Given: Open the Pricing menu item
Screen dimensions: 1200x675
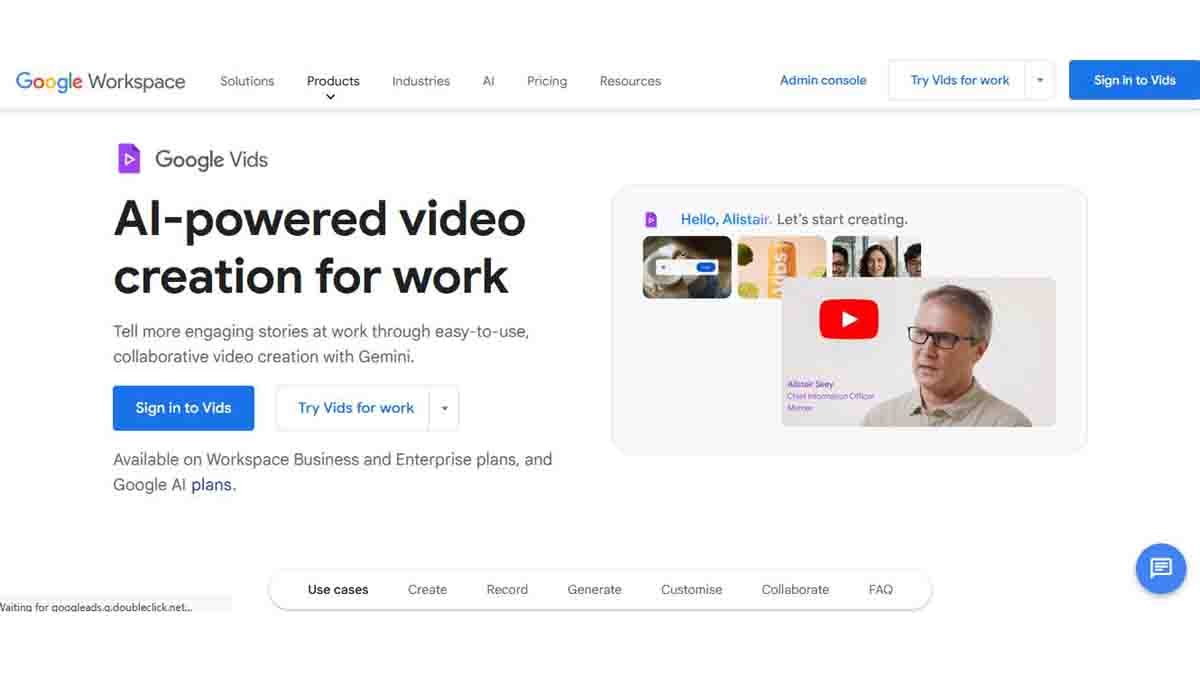Looking at the screenshot, I should click(x=546, y=81).
